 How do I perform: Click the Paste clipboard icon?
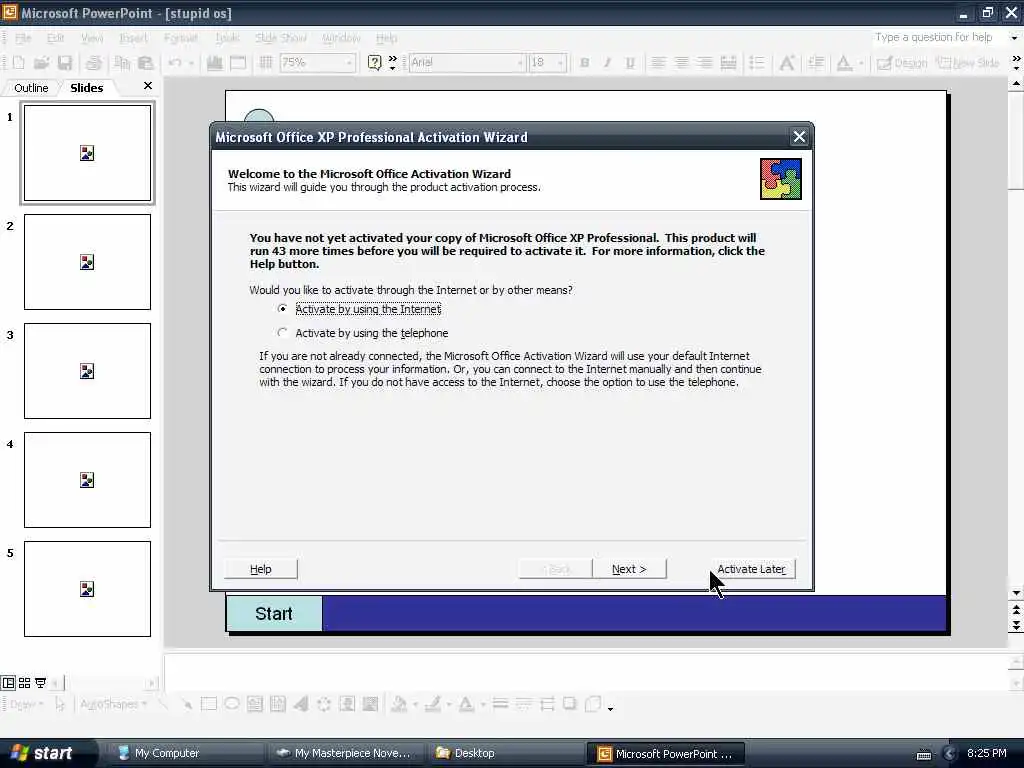(x=146, y=63)
